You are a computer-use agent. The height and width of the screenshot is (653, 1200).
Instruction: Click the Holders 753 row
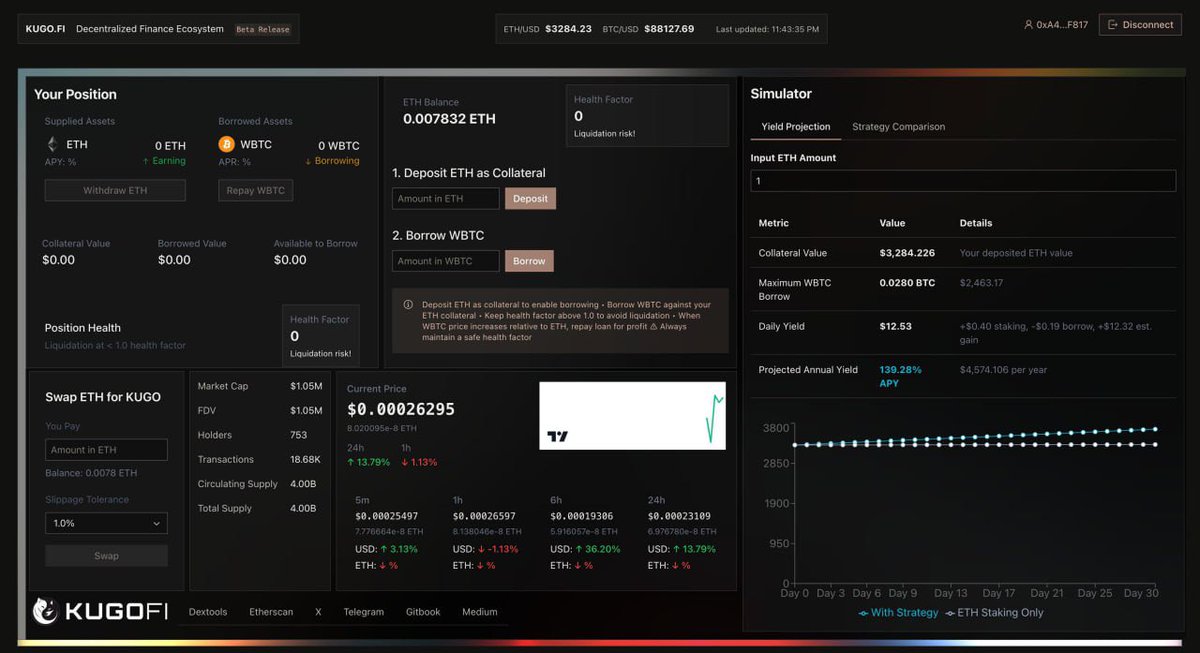(260, 435)
